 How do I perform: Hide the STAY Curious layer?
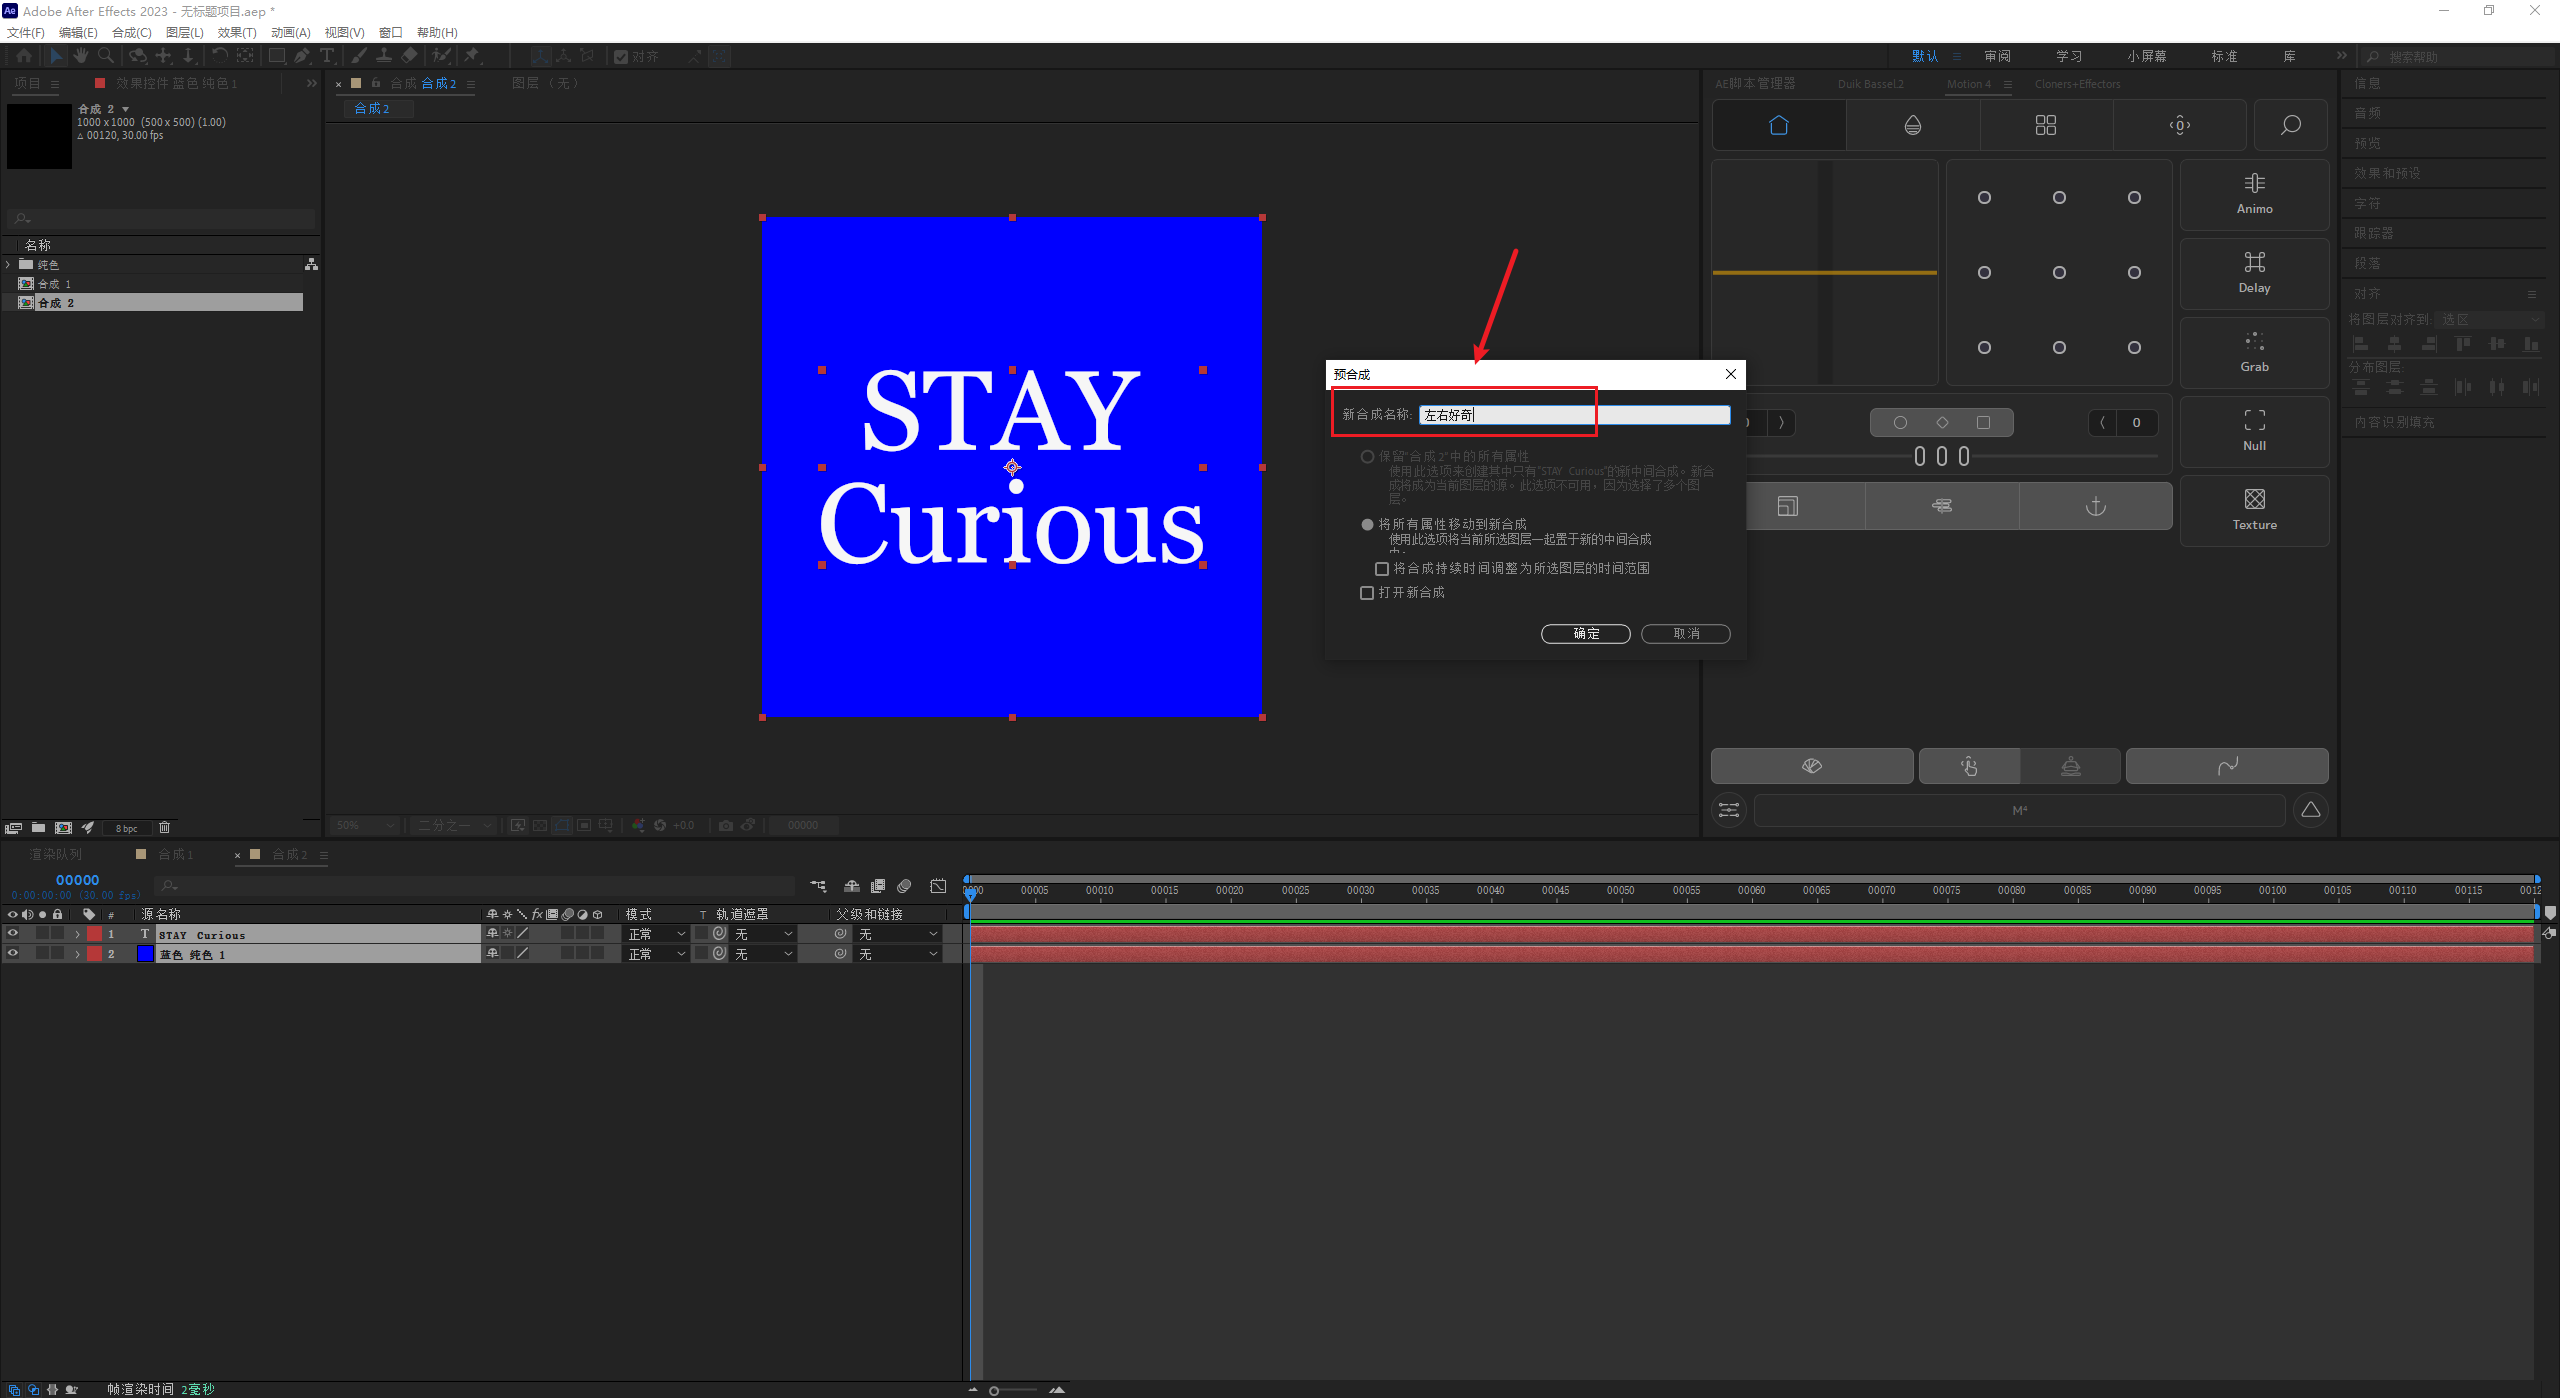pyautogui.click(x=13, y=934)
